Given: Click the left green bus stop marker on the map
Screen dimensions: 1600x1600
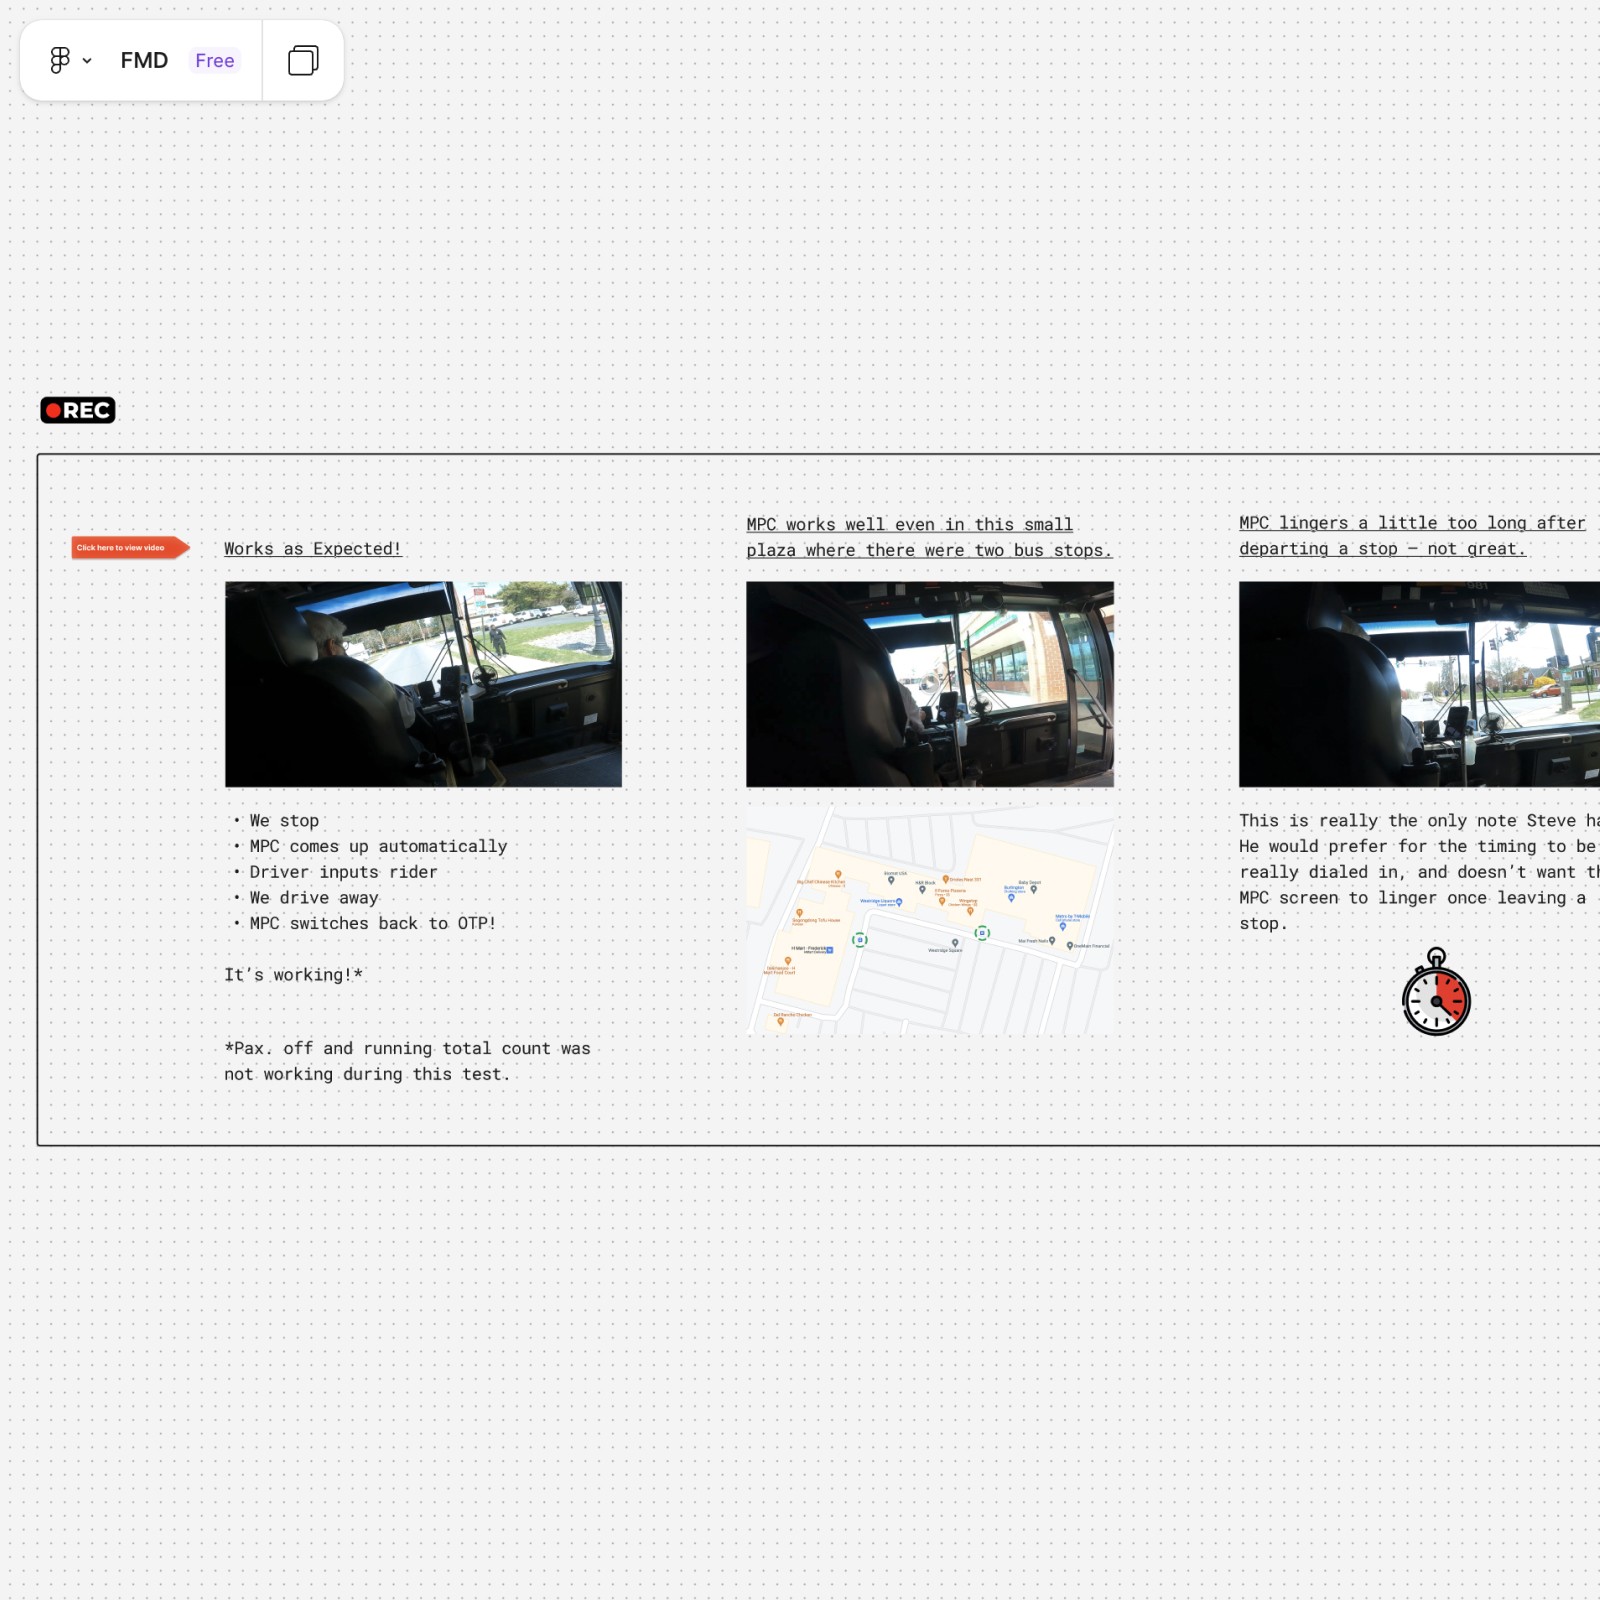Looking at the screenshot, I should click(x=860, y=939).
